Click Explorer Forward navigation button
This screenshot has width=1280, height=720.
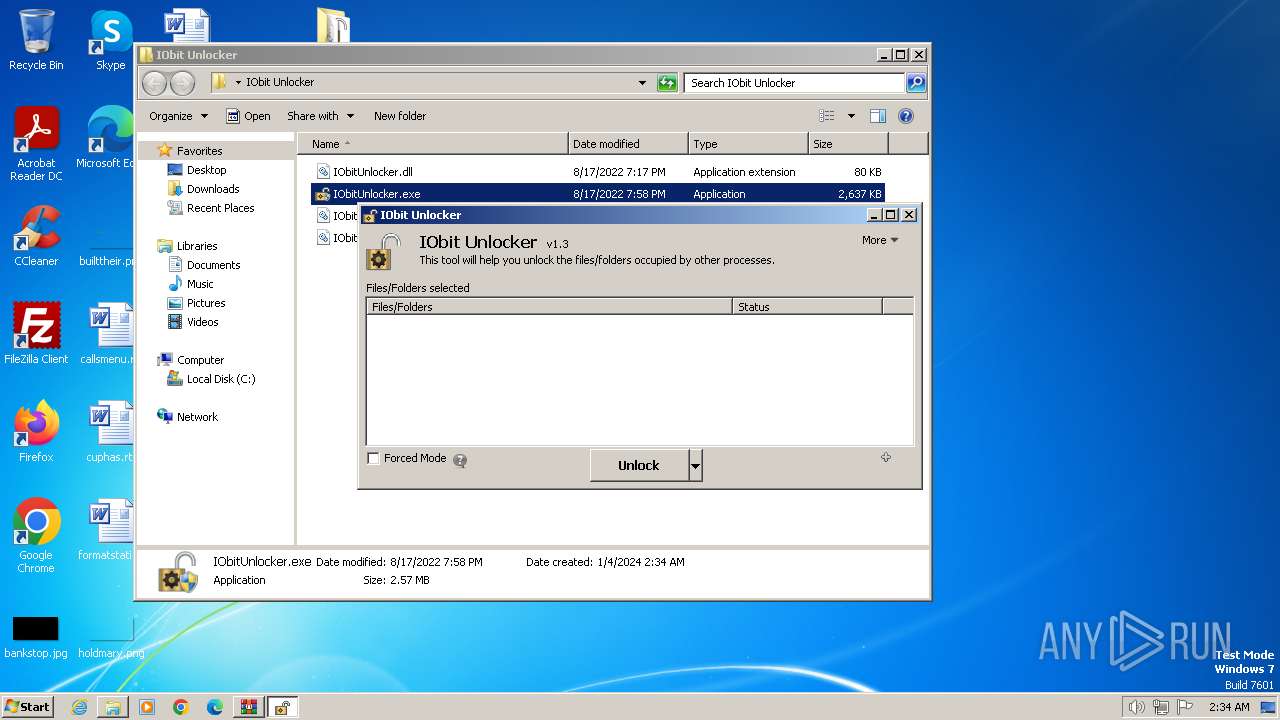[182, 83]
